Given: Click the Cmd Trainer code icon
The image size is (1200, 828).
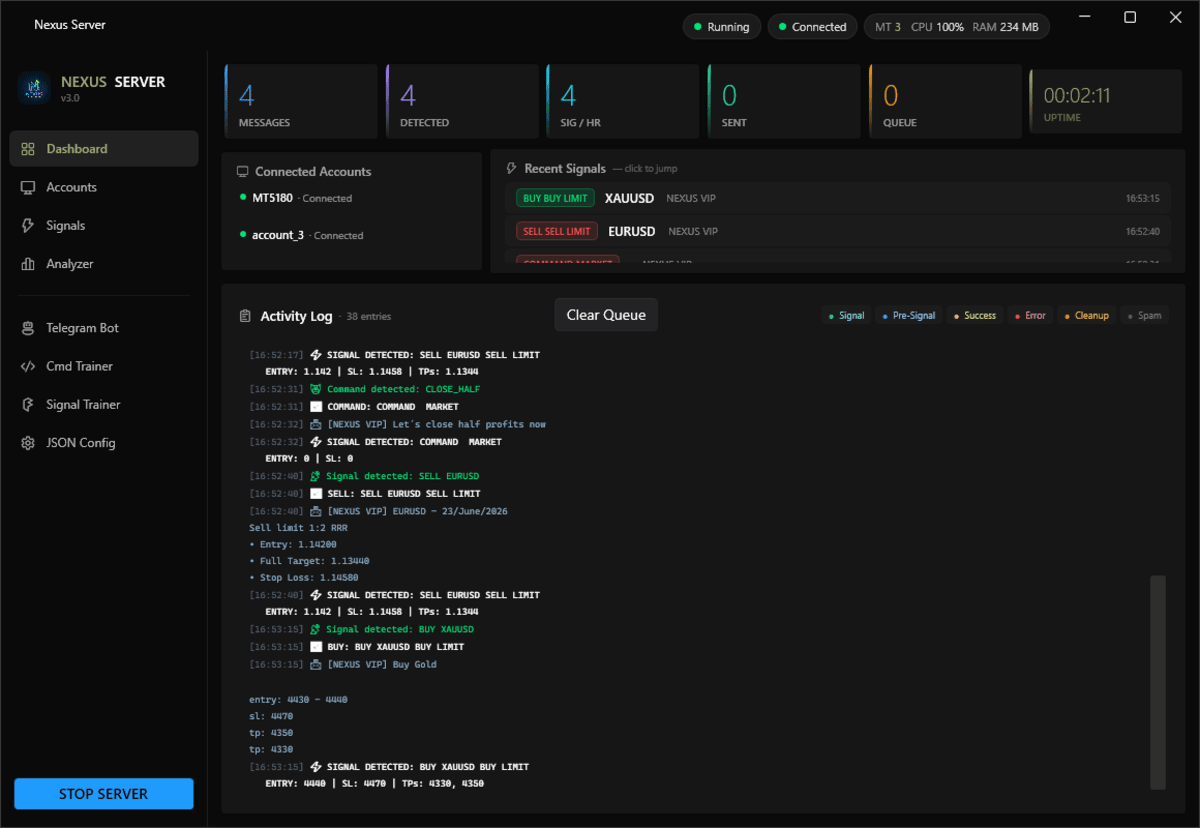Looking at the screenshot, I should point(28,366).
